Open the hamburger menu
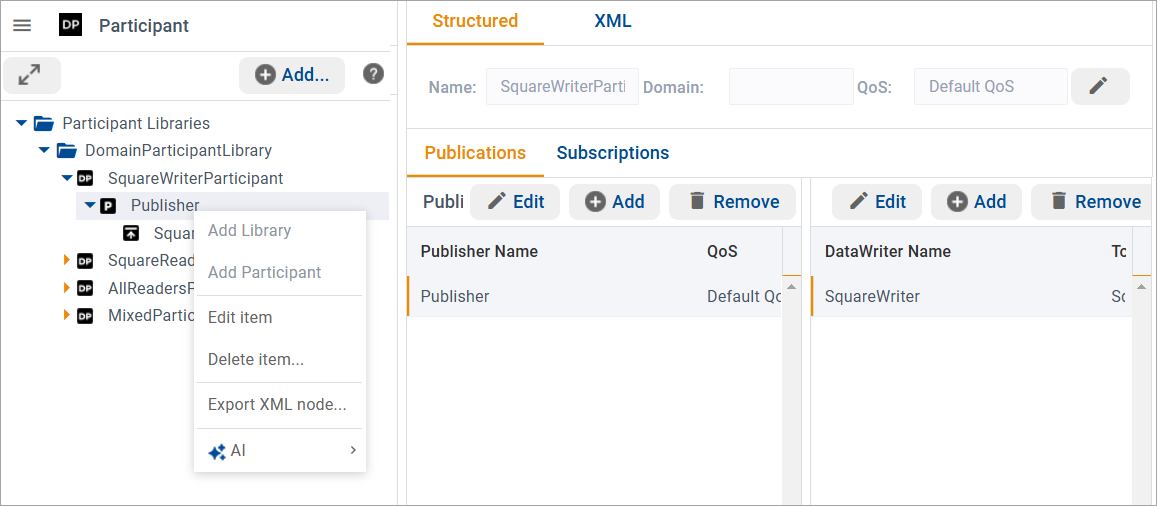The width and height of the screenshot is (1157, 506). point(22,26)
